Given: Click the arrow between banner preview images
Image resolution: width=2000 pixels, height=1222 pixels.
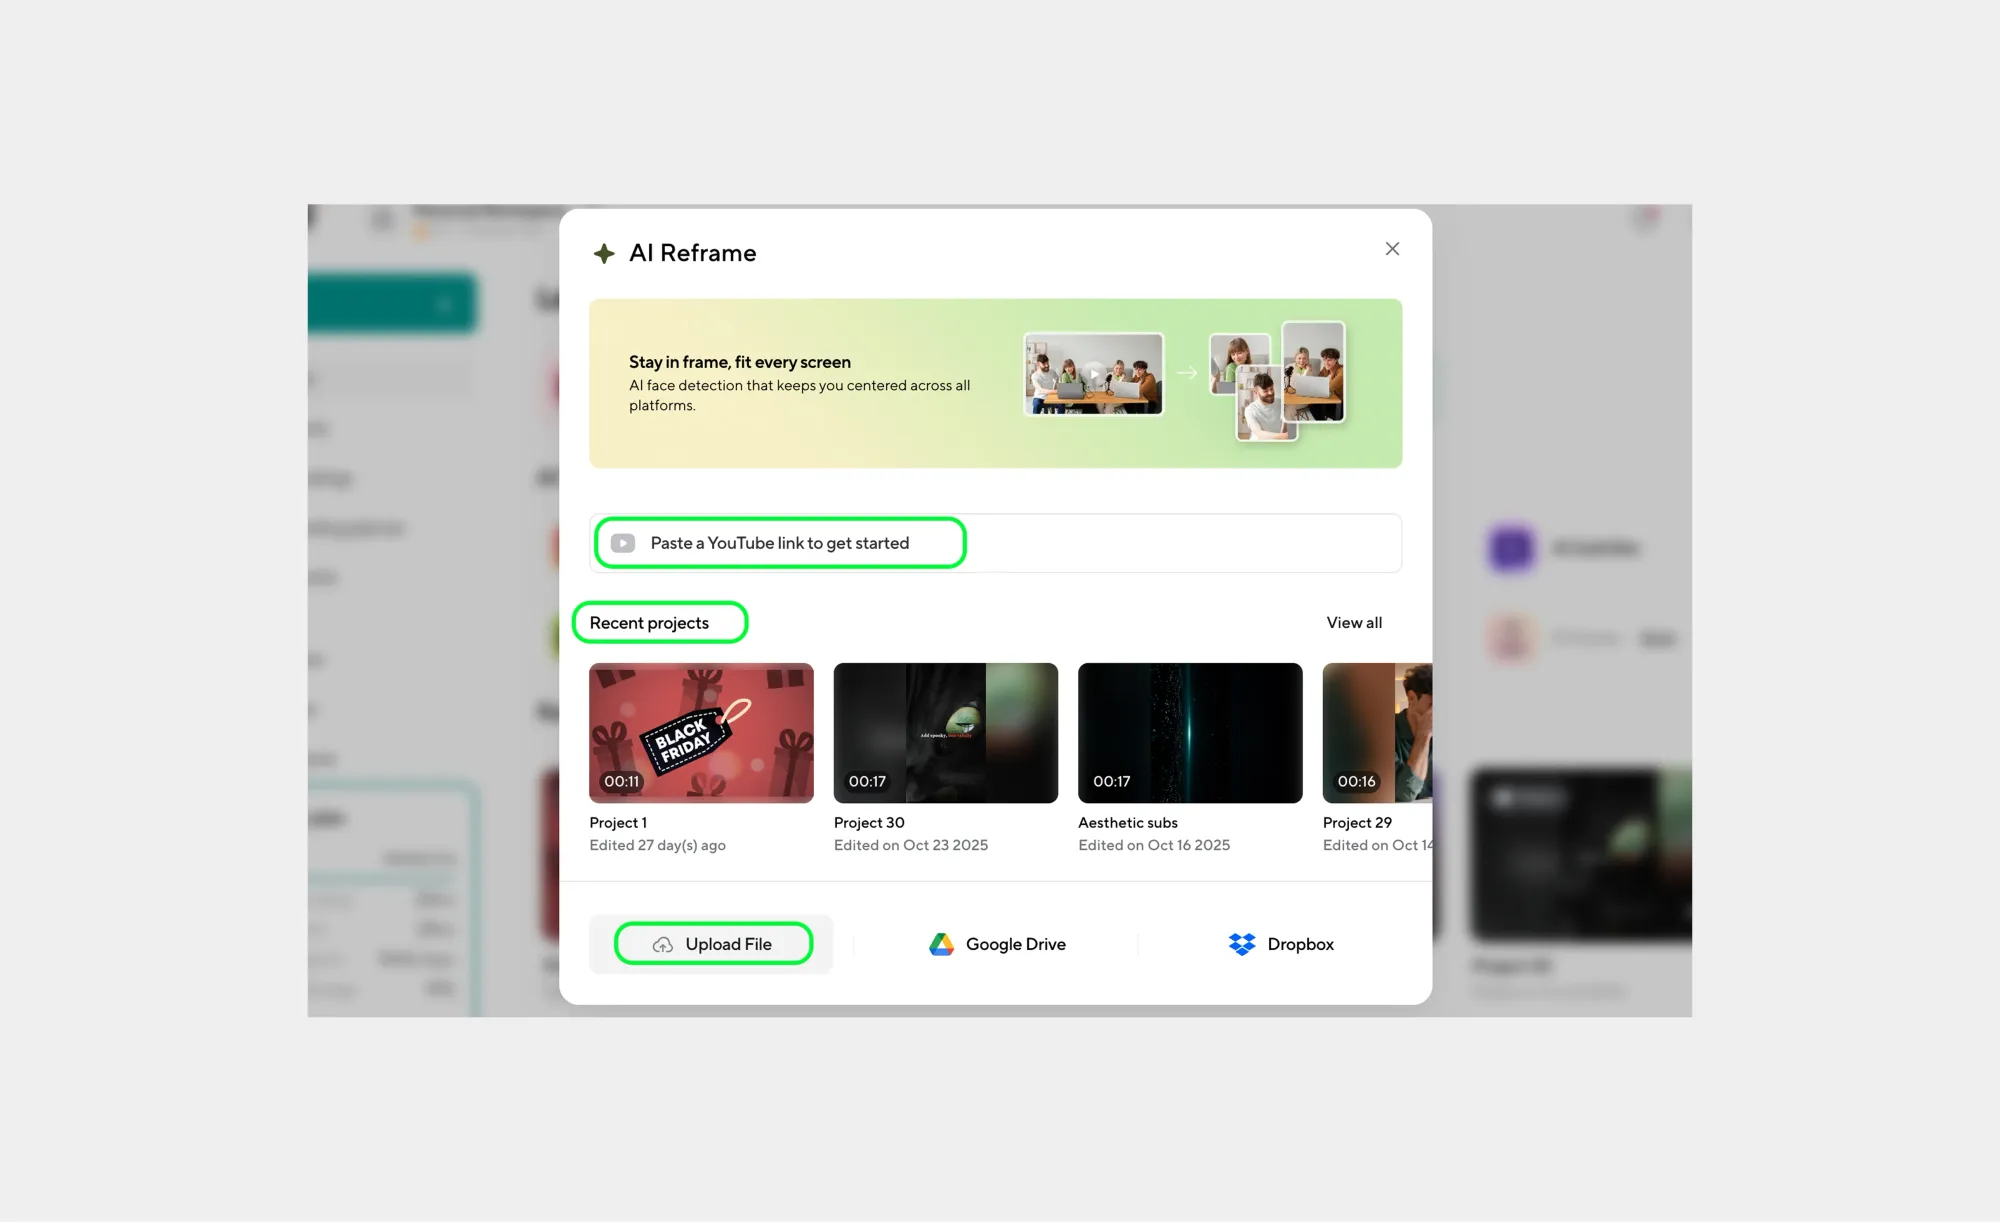Looking at the screenshot, I should point(1187,373).
